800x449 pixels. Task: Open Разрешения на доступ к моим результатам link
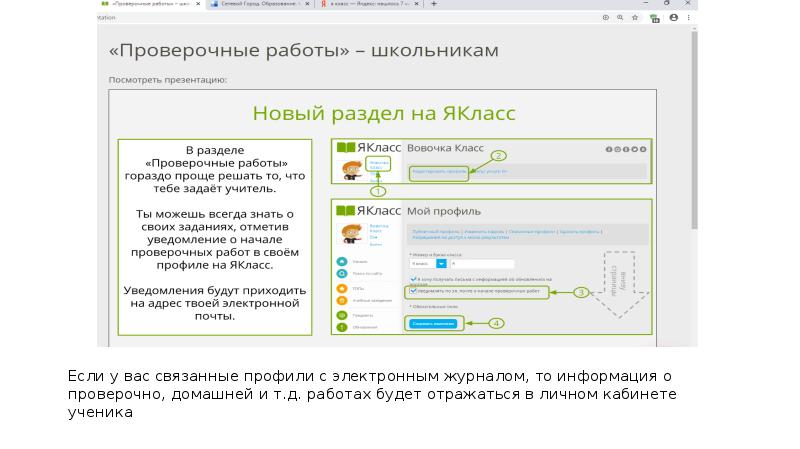point(460,237)
